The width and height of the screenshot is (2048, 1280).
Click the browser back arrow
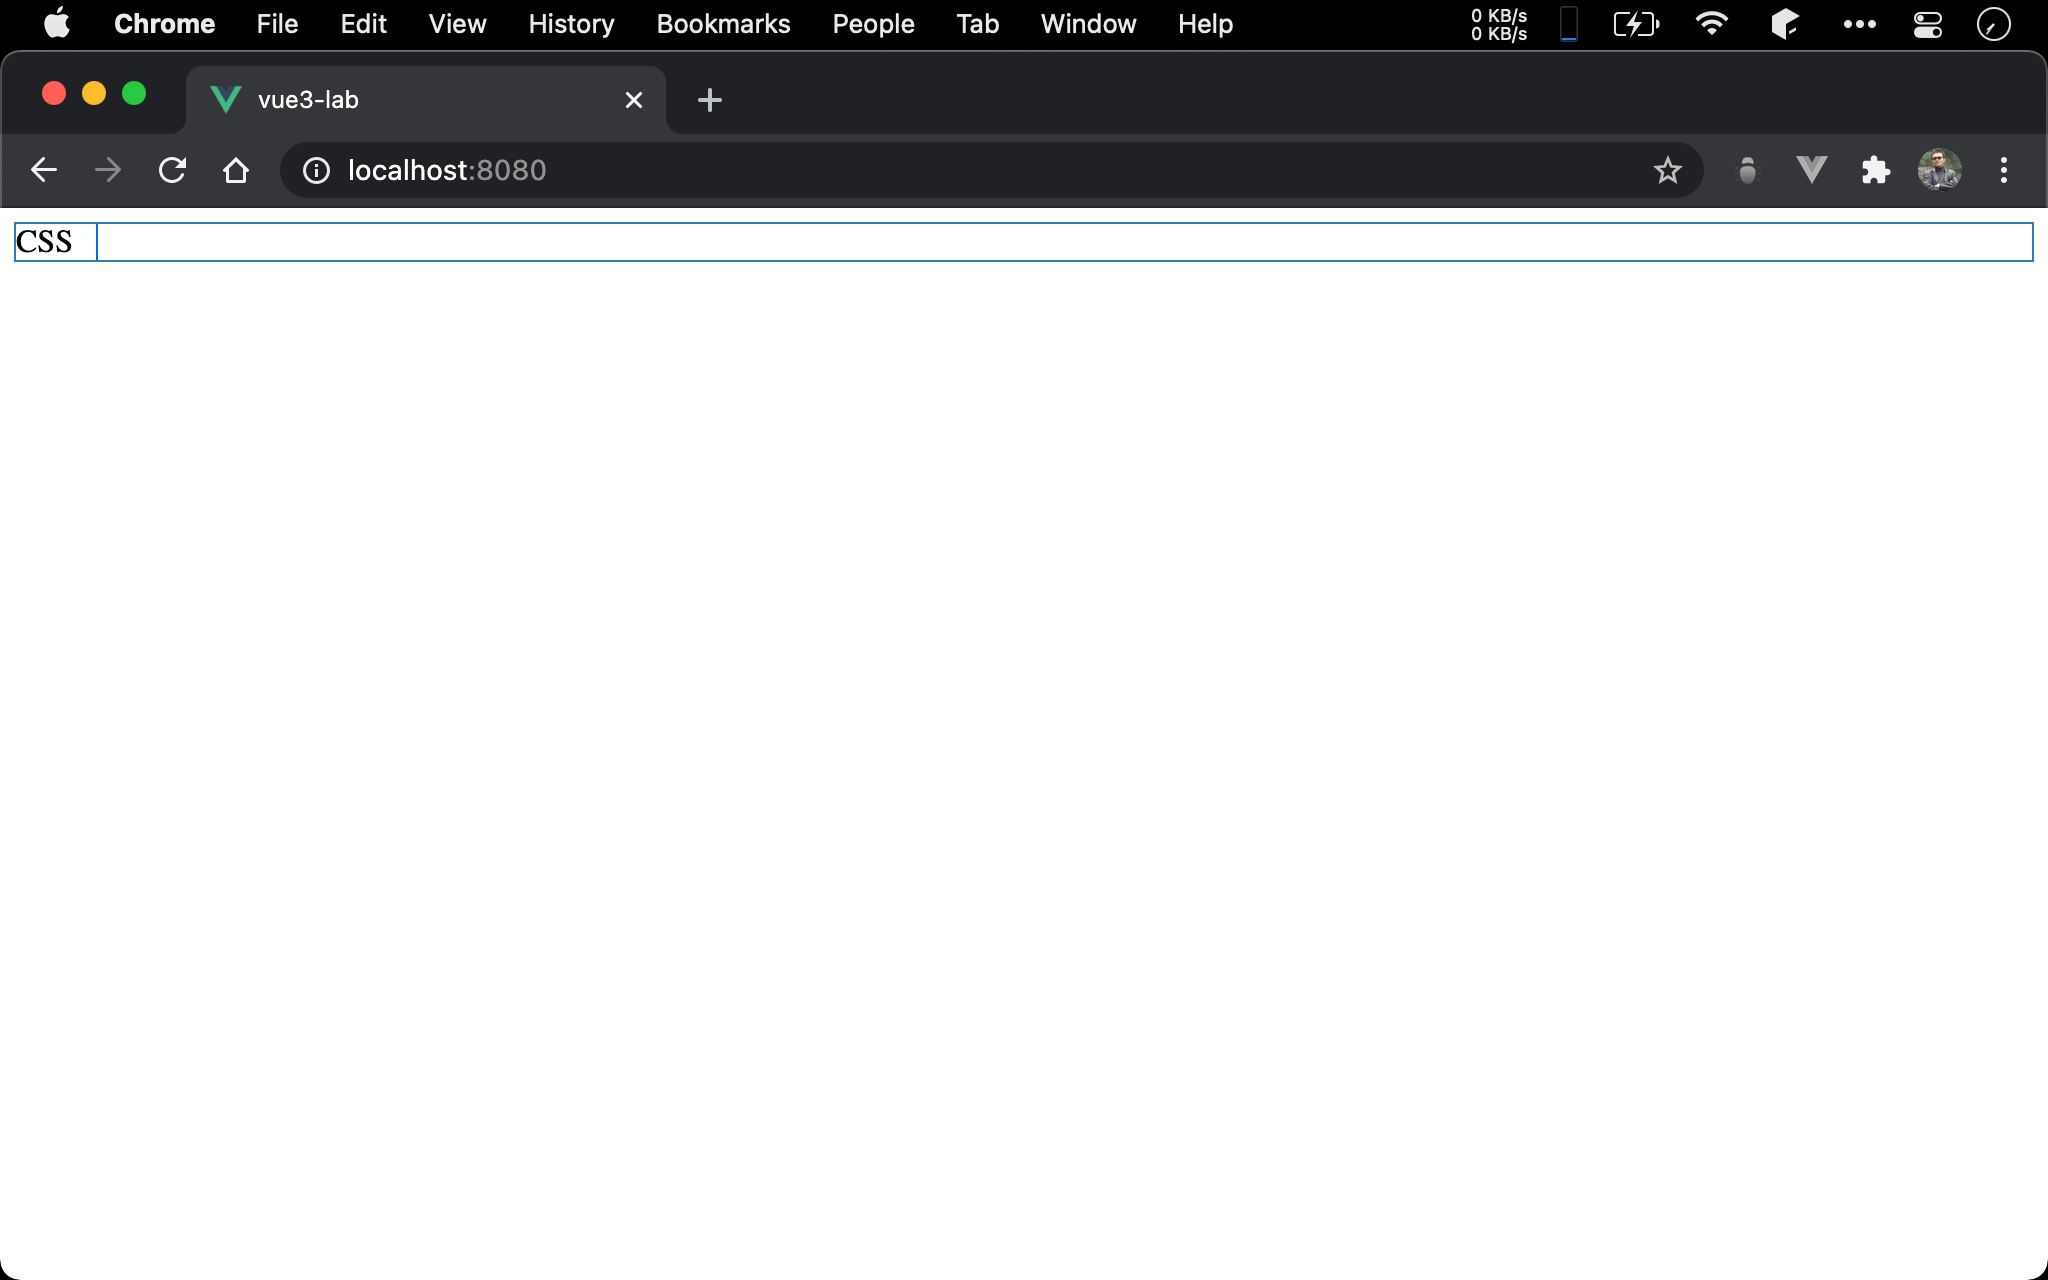pyautogui.click(x=44, y=170)
